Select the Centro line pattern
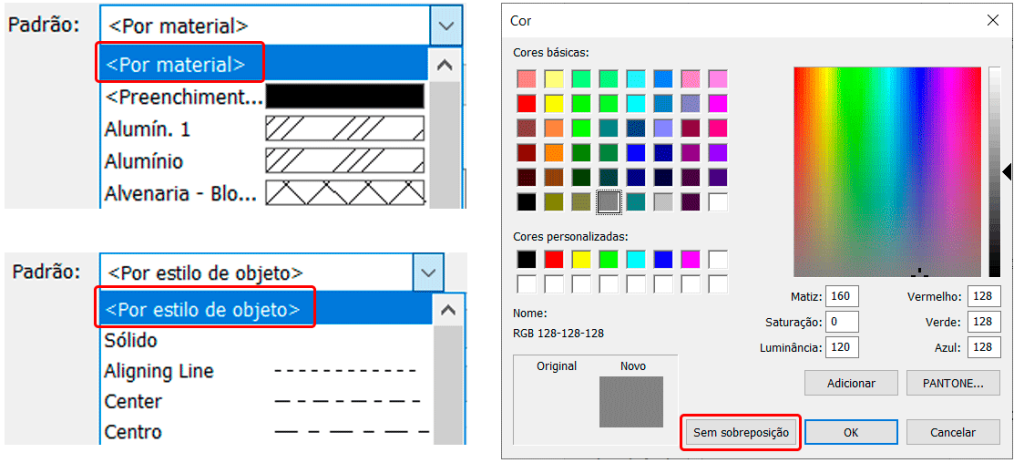The image size is (1024, 463). pos(264,432)
